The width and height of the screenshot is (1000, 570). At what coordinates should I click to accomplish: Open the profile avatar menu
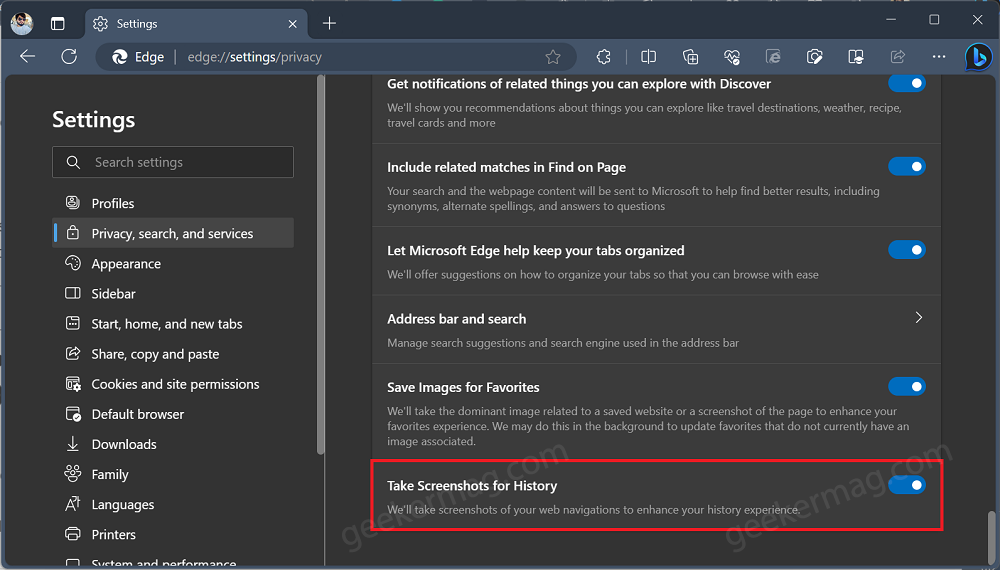pyautogui.click(x=22, y=24)
